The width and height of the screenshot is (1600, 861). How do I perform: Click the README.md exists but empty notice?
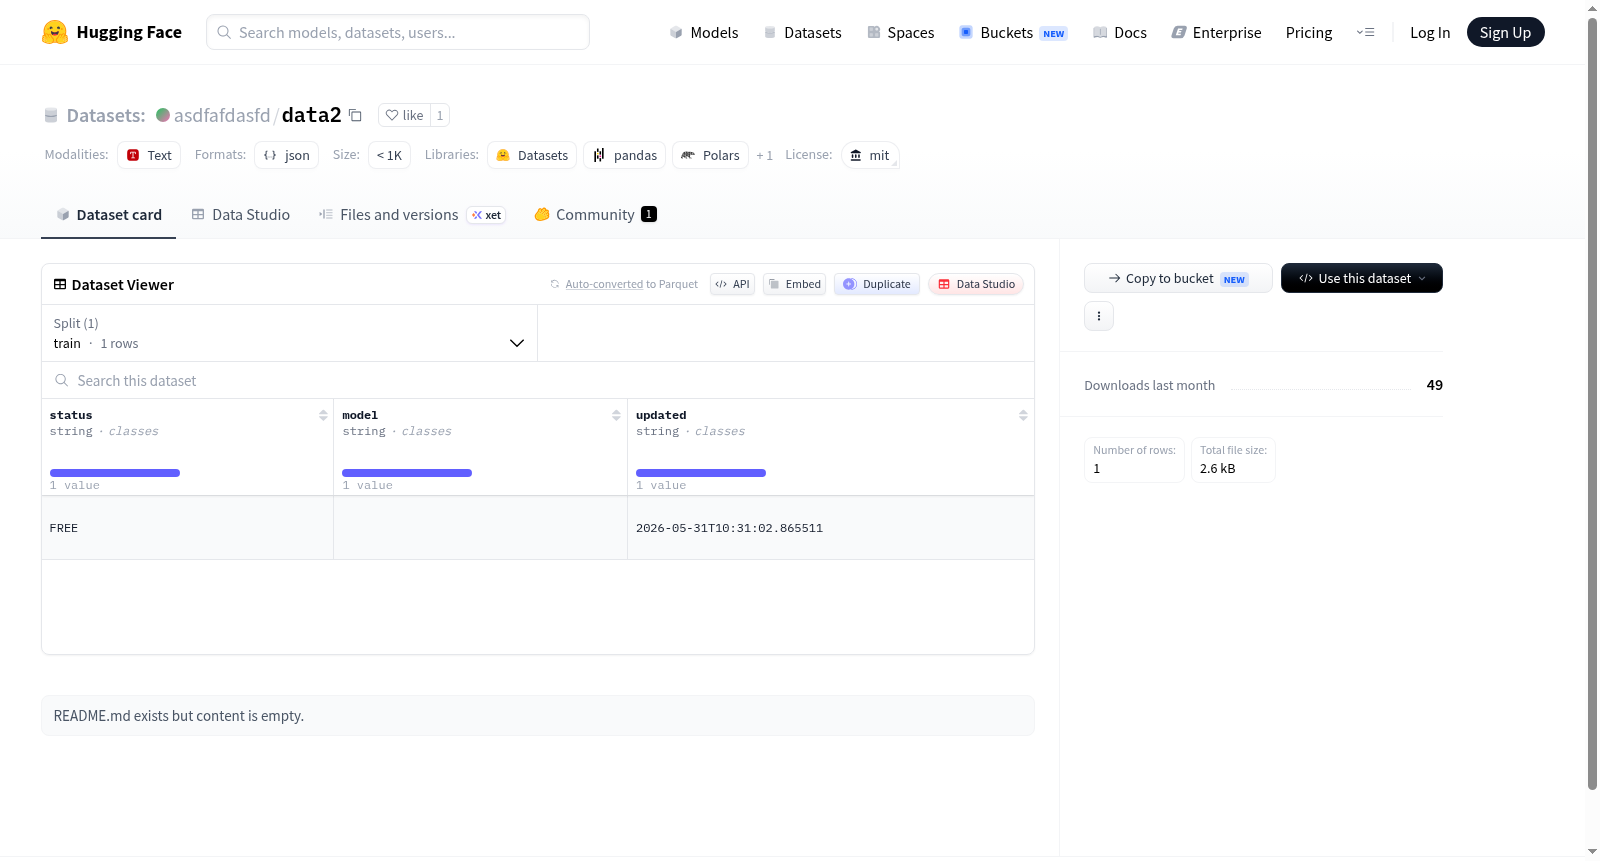[538, 716]
